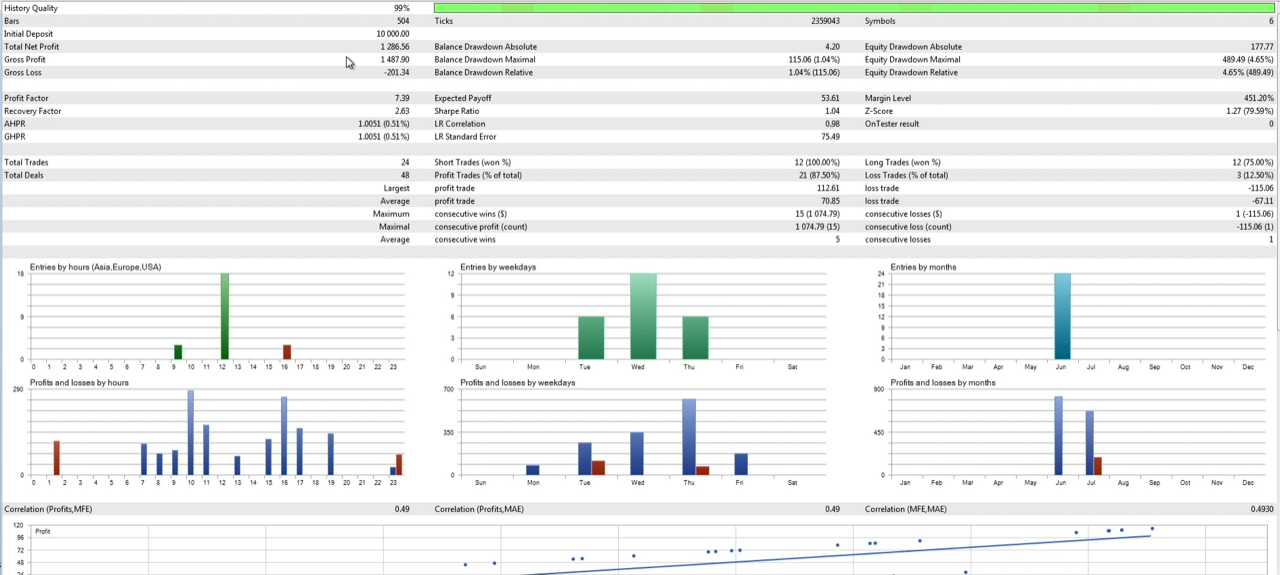Select the Profit Factor value 7.39

(402, 99)
